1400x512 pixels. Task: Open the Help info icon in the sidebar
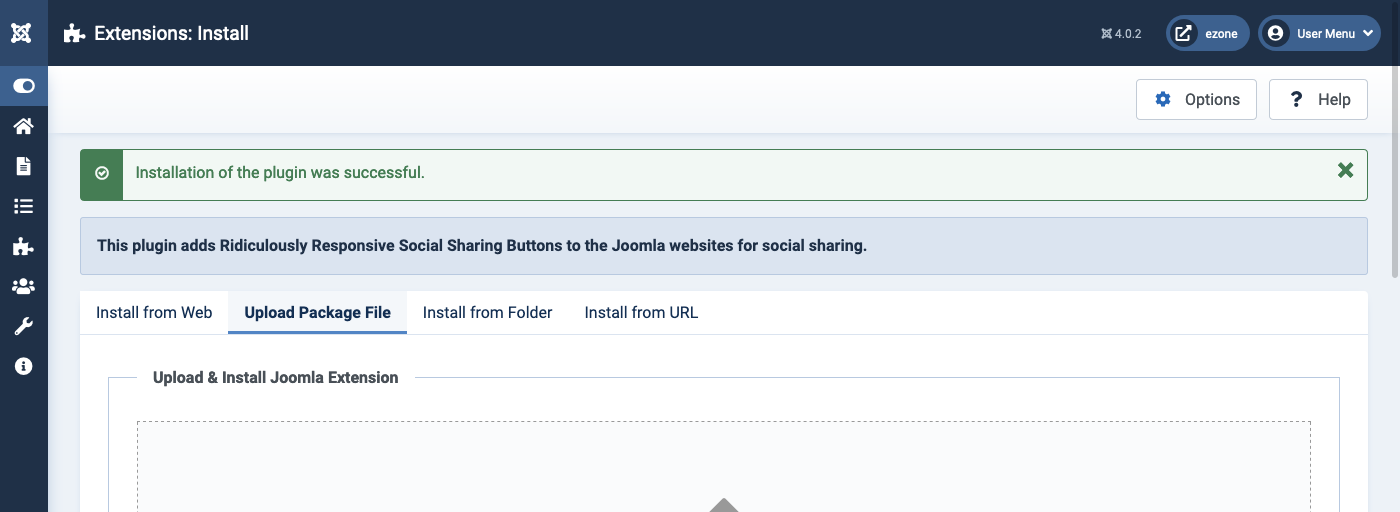(x=23, y=366)
